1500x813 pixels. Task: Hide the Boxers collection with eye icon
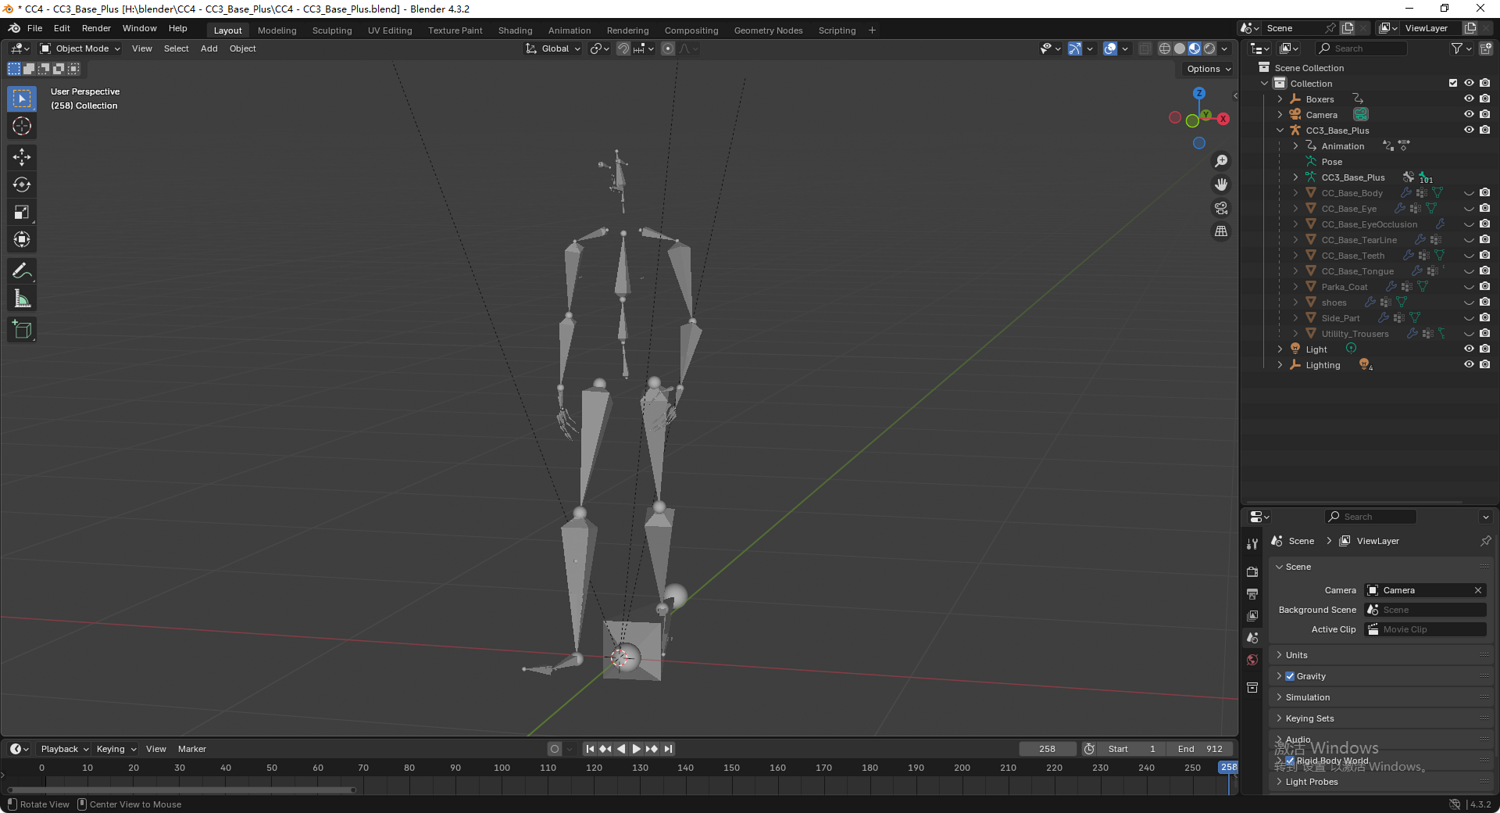coord(1468,99)
